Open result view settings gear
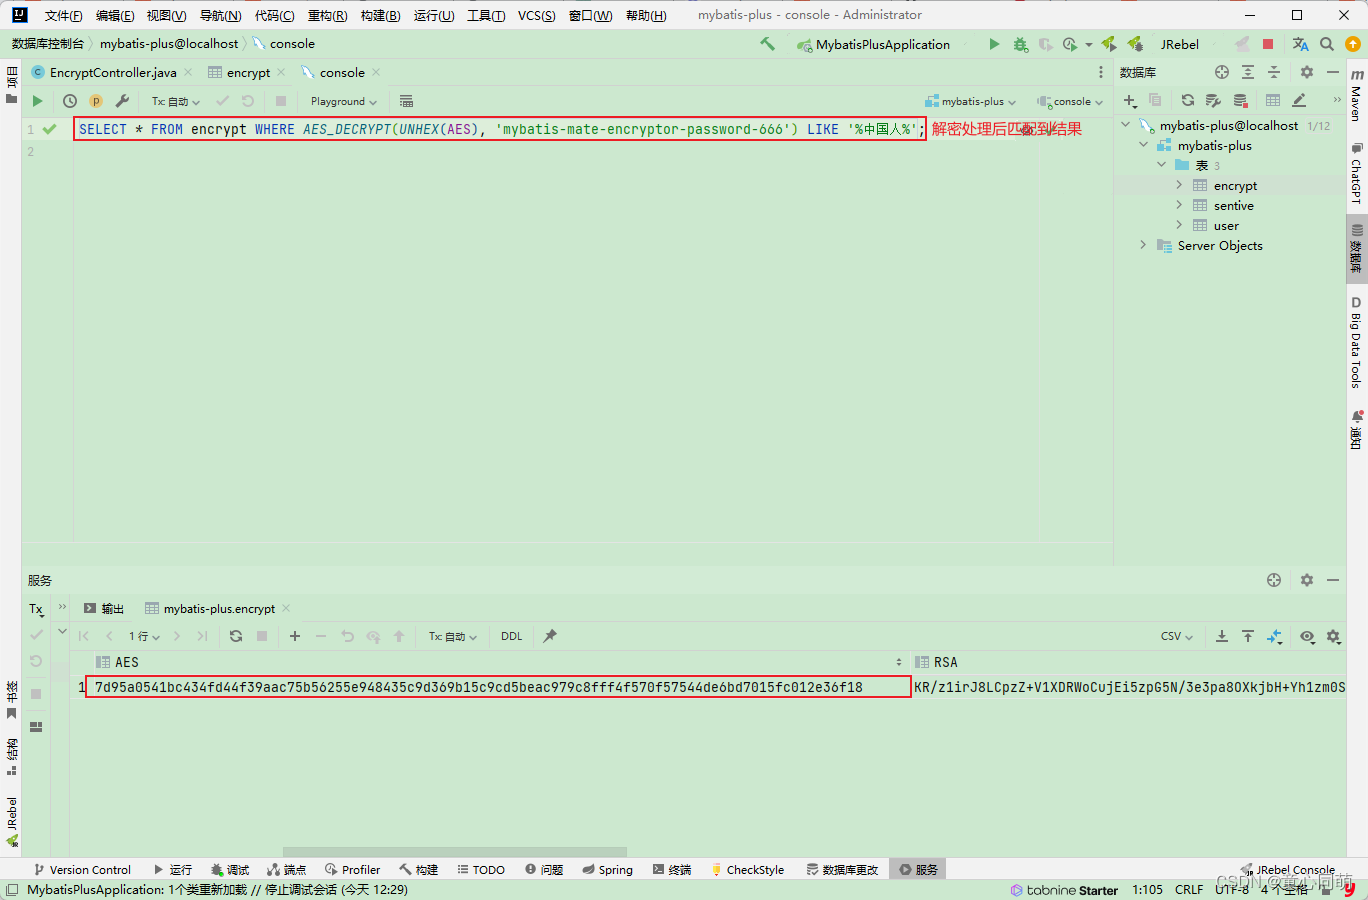Viewport: 1368px width, 900px height. tap(1333, 636)
